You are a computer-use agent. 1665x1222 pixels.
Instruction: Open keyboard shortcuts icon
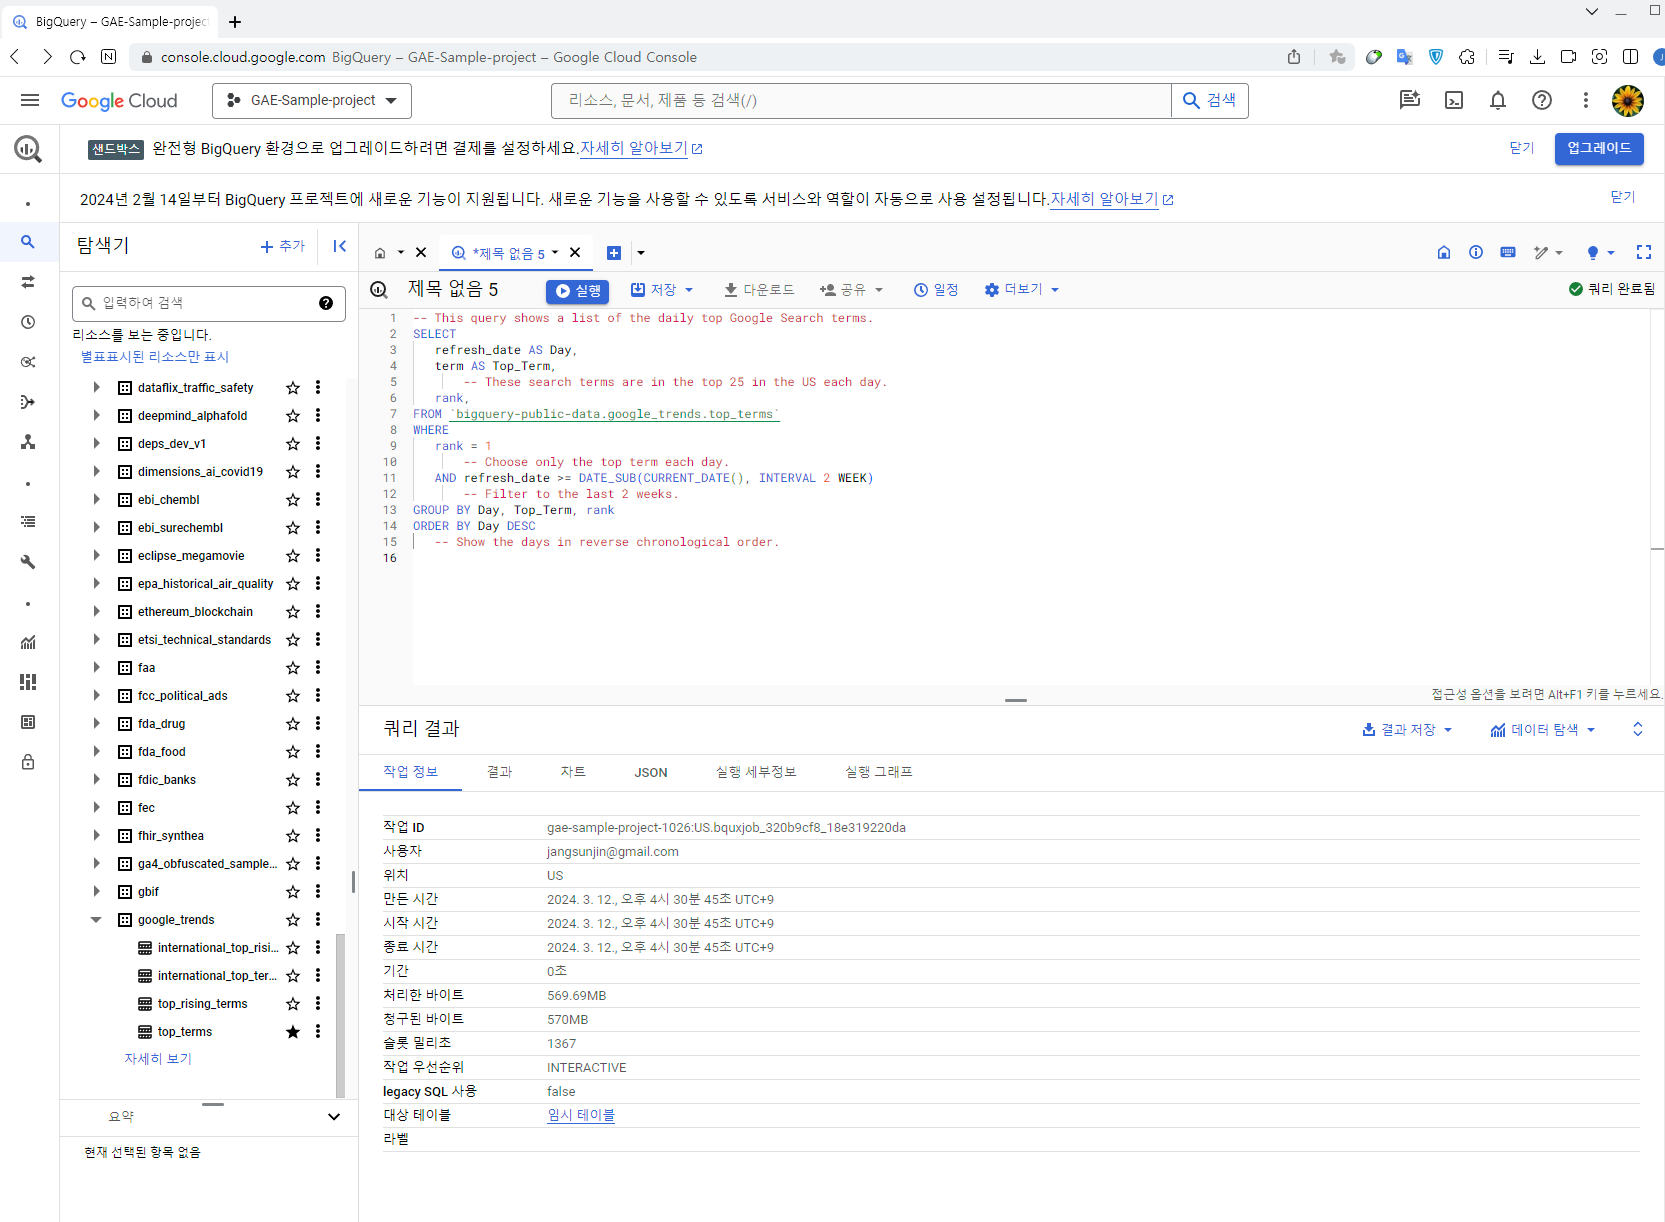click(x=1508, y=252)
